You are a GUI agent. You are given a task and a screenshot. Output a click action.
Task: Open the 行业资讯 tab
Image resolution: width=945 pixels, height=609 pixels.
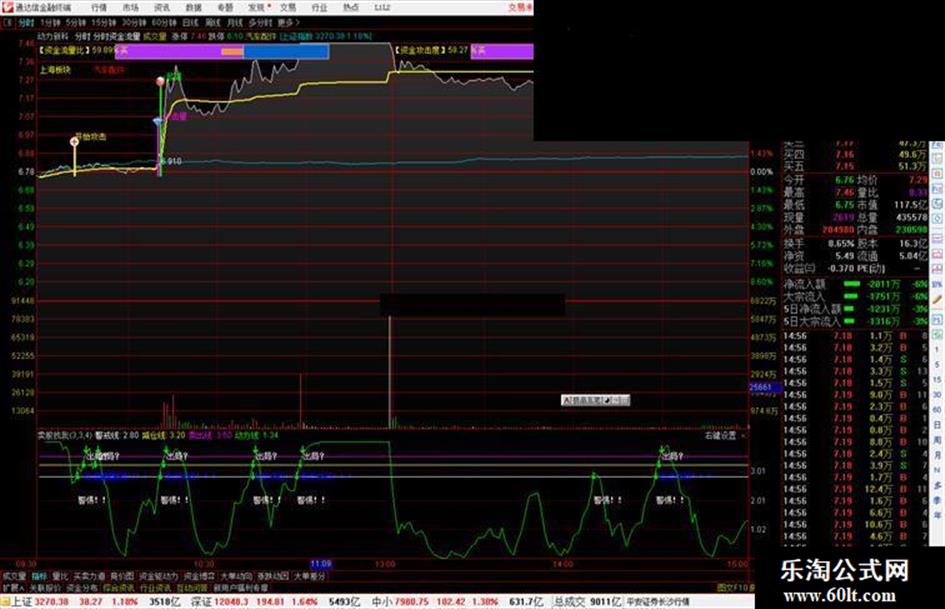coord(156,588)
